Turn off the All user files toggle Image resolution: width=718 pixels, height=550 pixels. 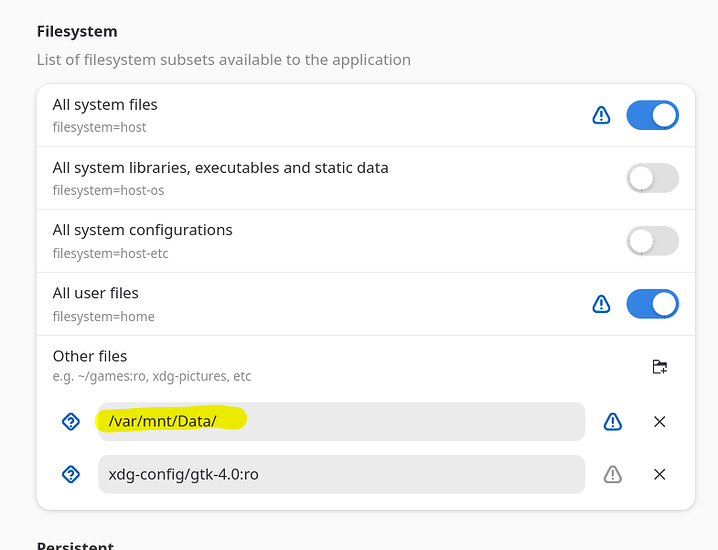point(652,304)
